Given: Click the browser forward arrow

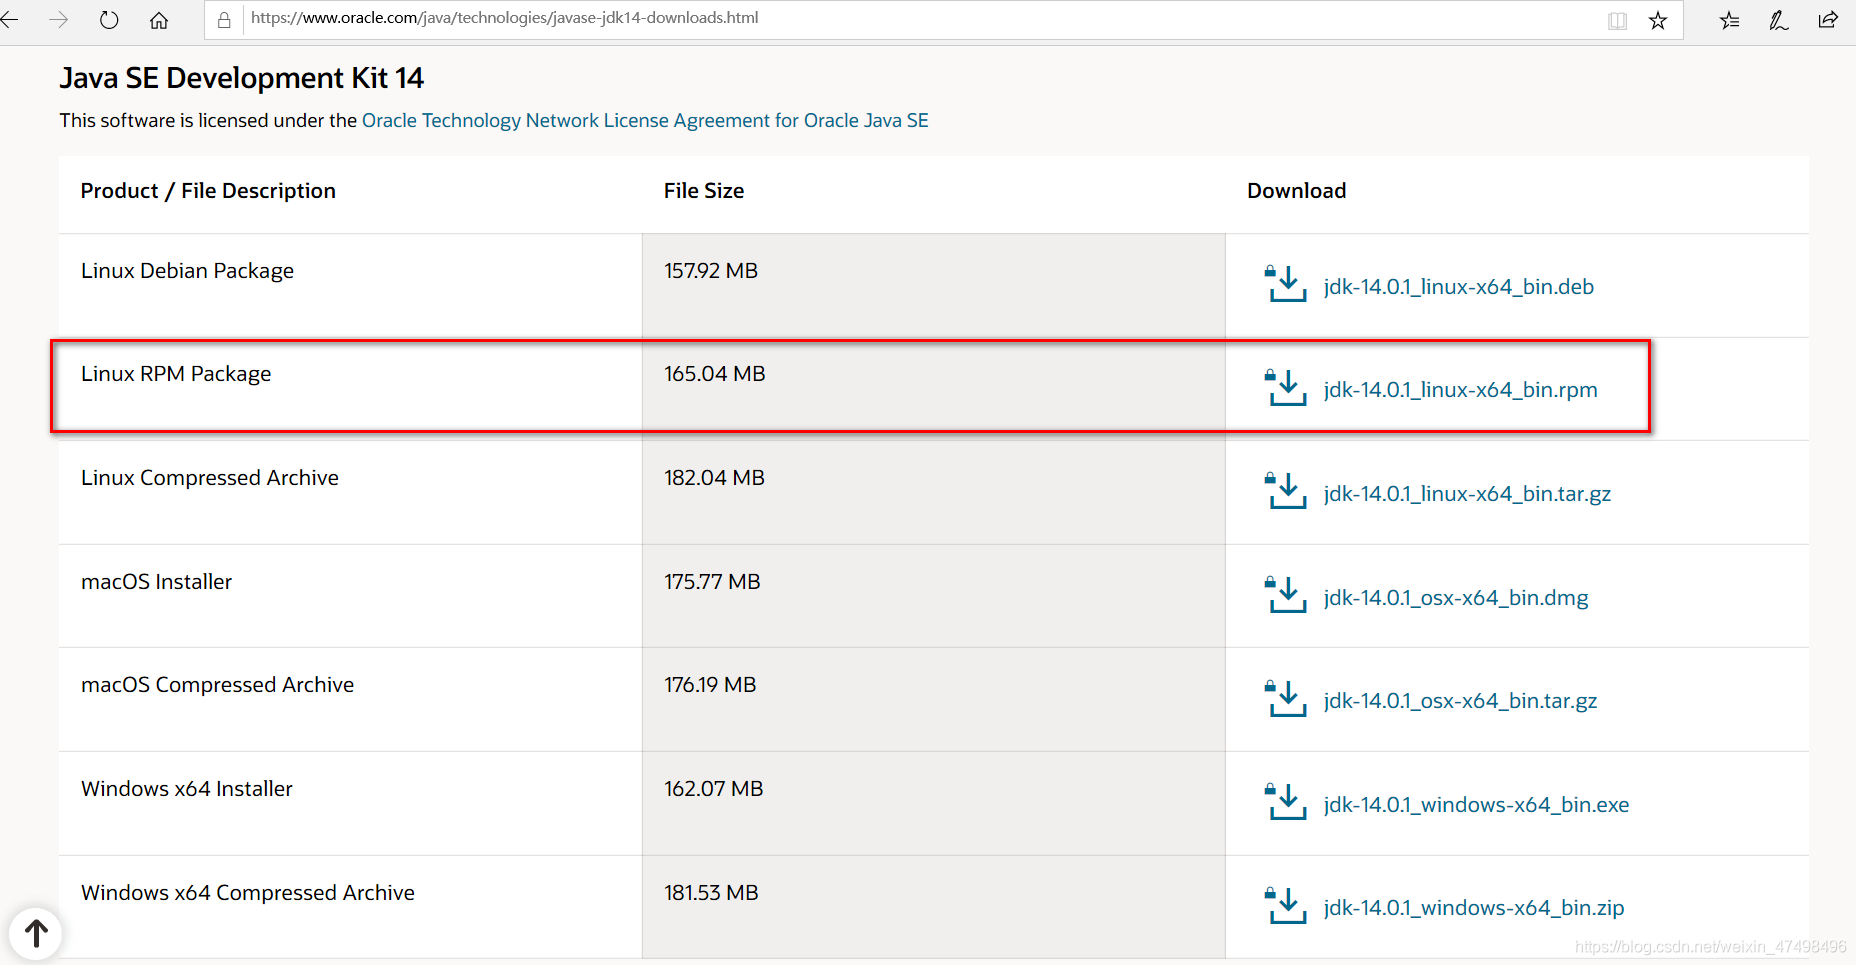Looking at the screenshot, I should click(x=59, y=20).
